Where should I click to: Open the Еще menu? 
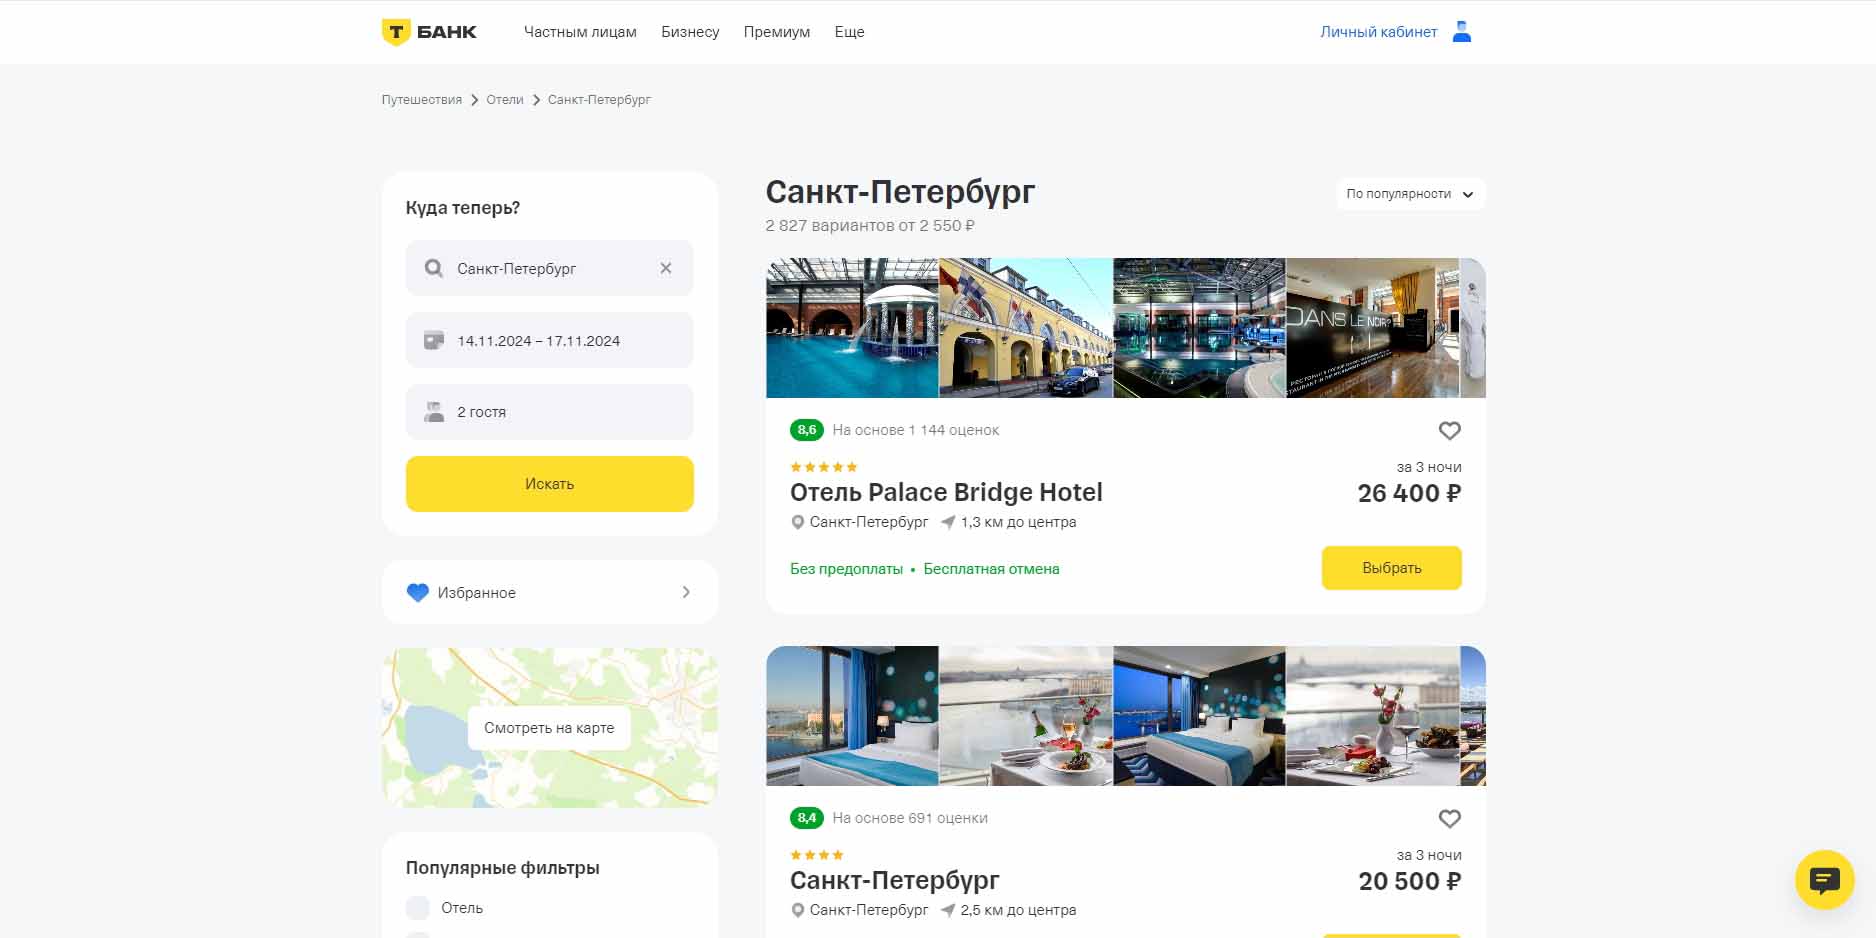tap(849, 32)
